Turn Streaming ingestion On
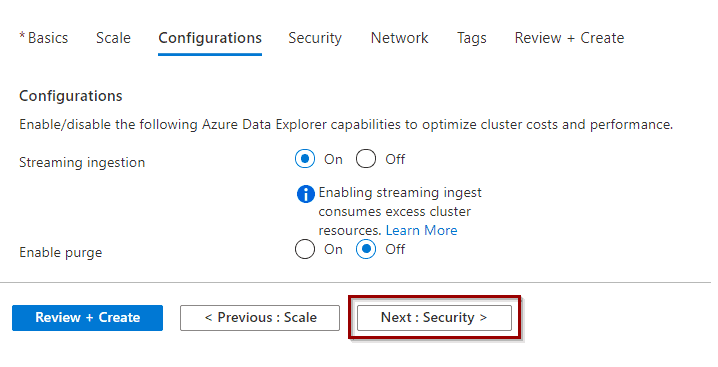The width and height of the screenshot is (718, 367). 305,159
